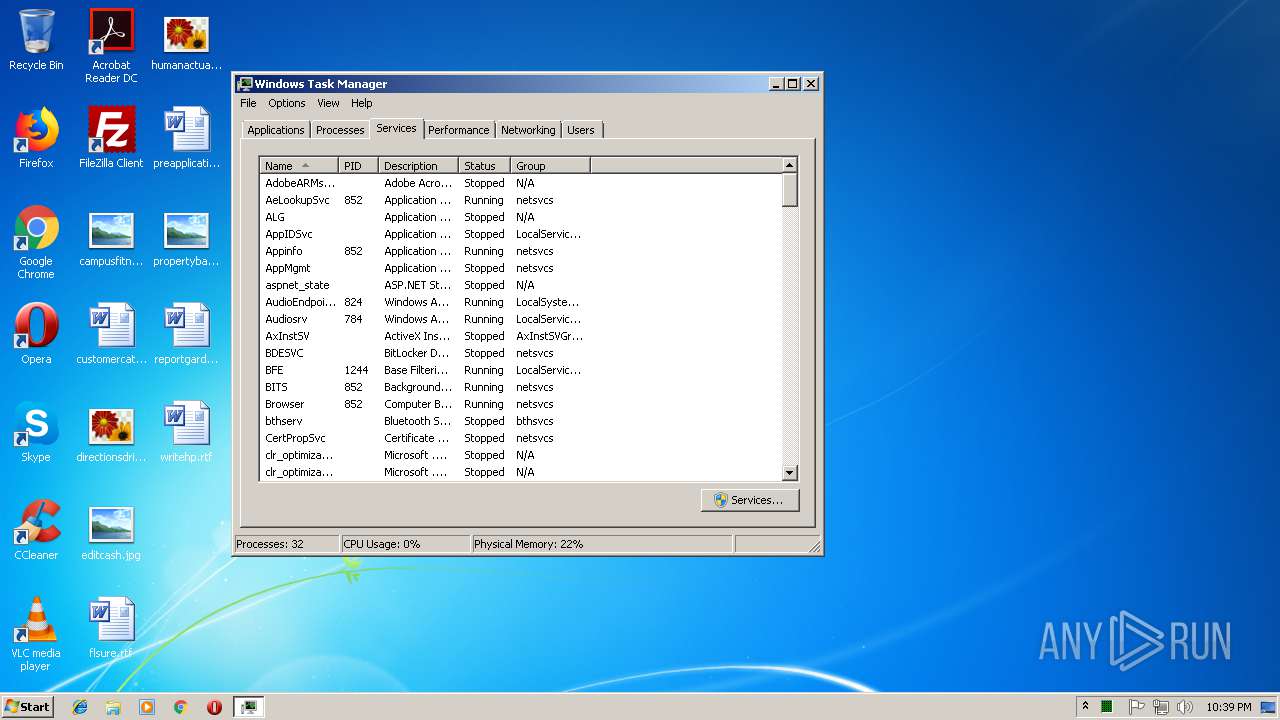Open Internet Explorer from taskbar
The height and width of the screenshot is (720, 1280).
click(80, 707)
